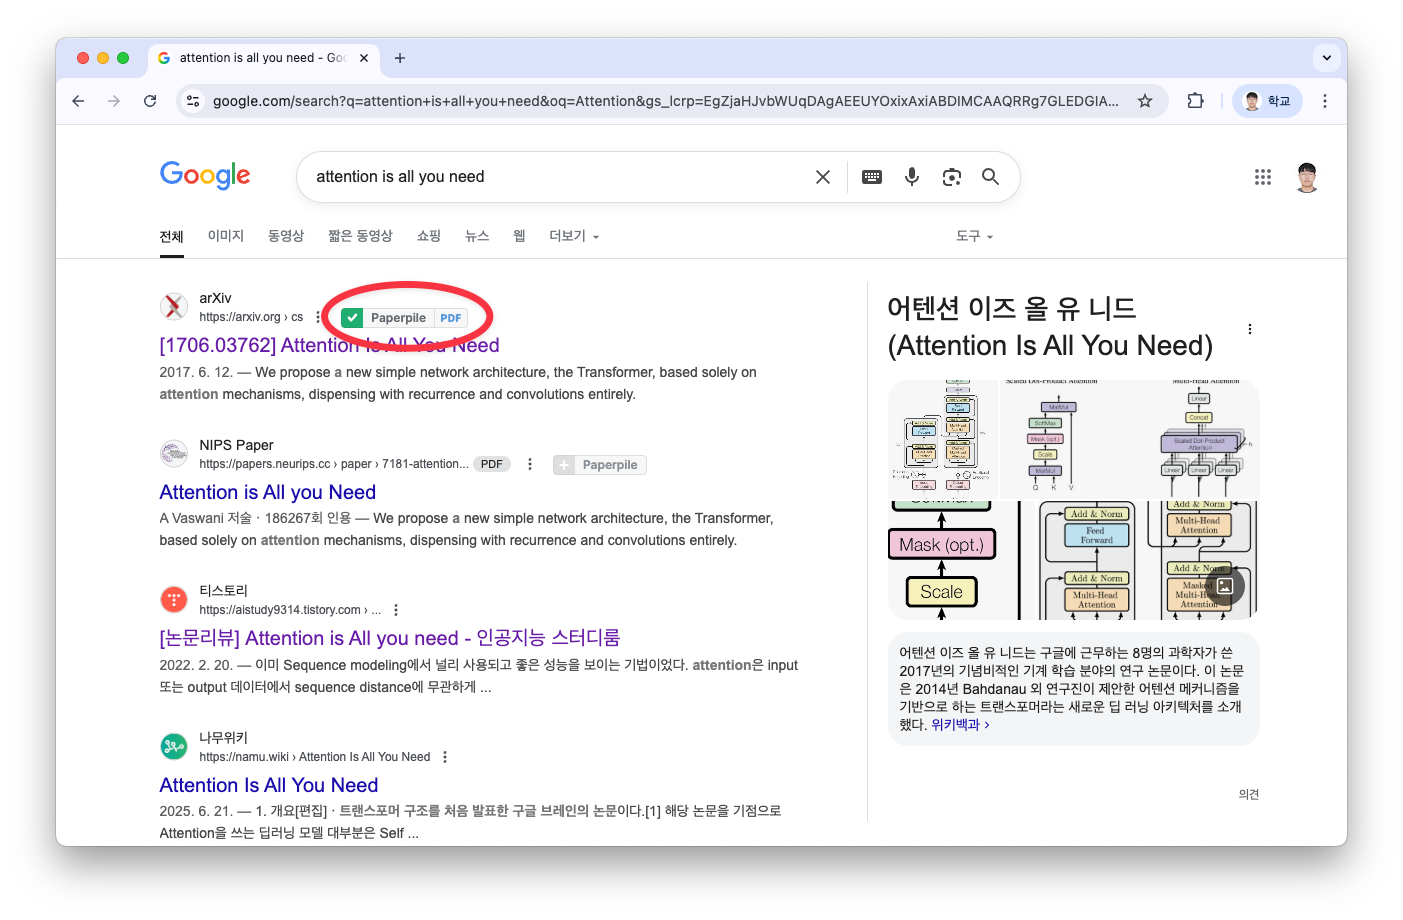Screen dimensions: 1403x920
Task: Select the 전체 search tab
Action: pos(172,236)
